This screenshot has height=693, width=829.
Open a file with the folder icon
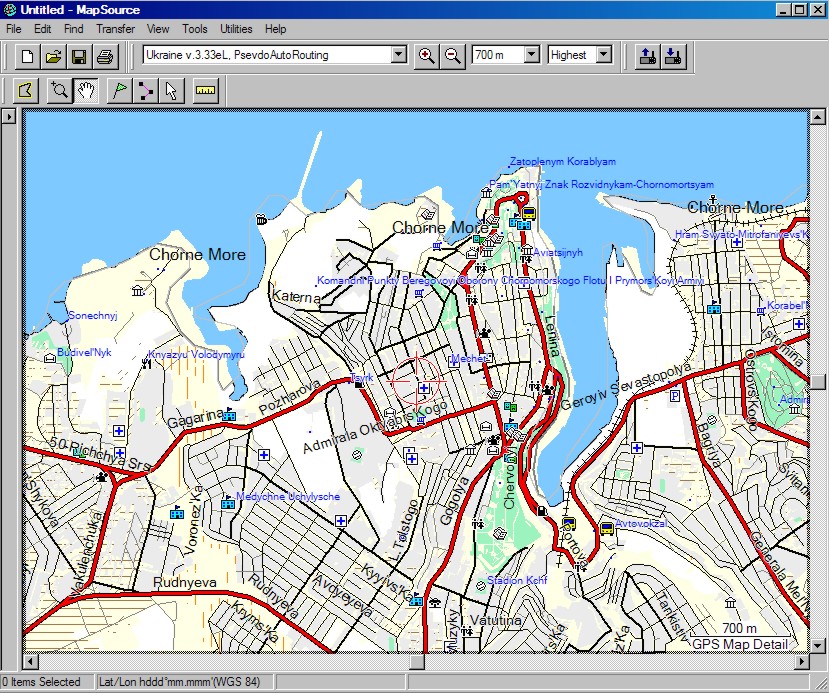click(x=53, y=56)
